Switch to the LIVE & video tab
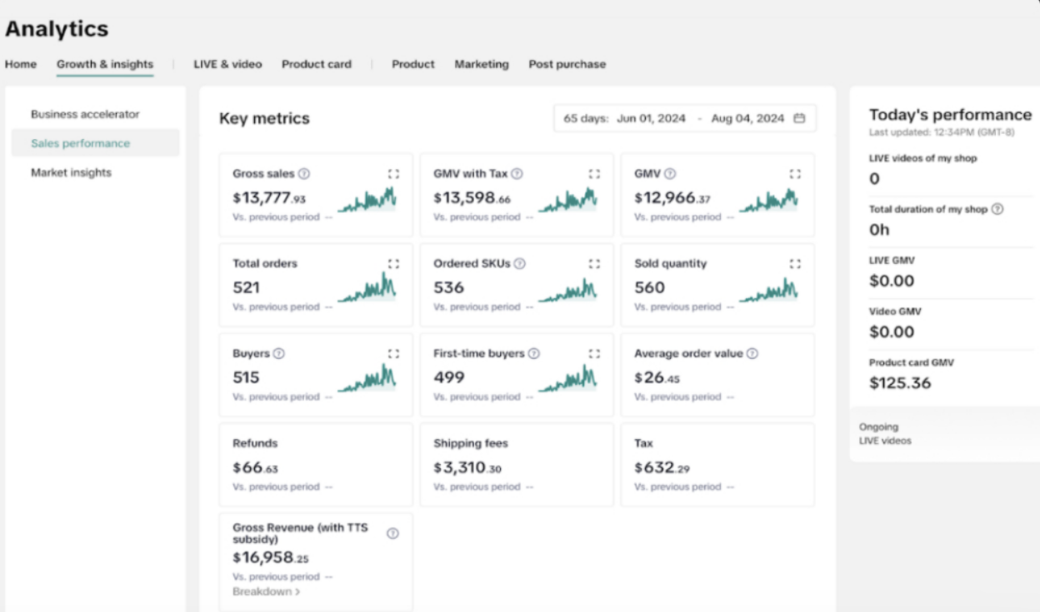 227,64
